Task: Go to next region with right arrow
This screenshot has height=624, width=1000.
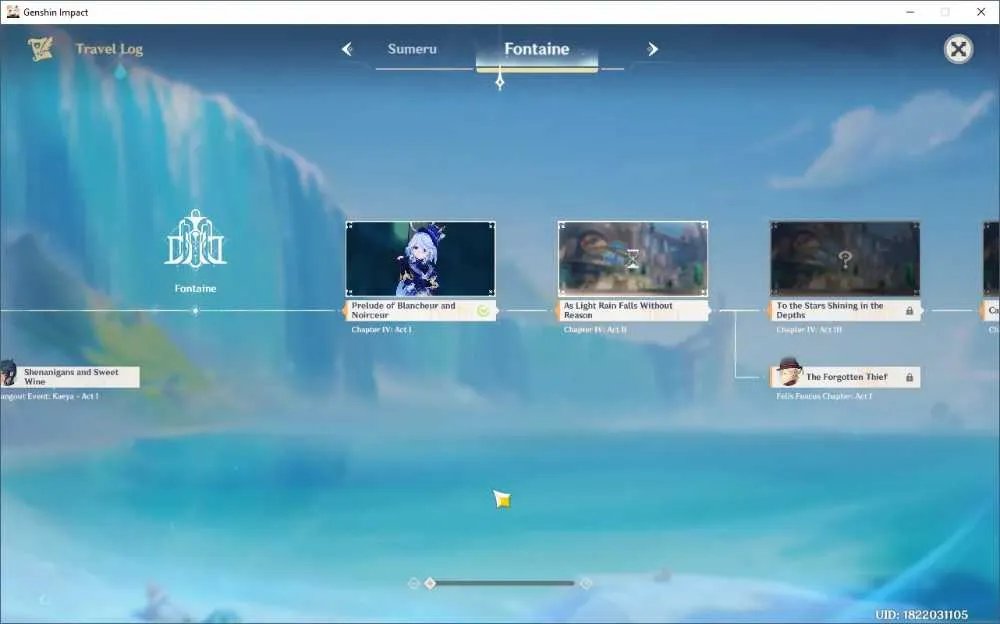Action: (652, 49)
